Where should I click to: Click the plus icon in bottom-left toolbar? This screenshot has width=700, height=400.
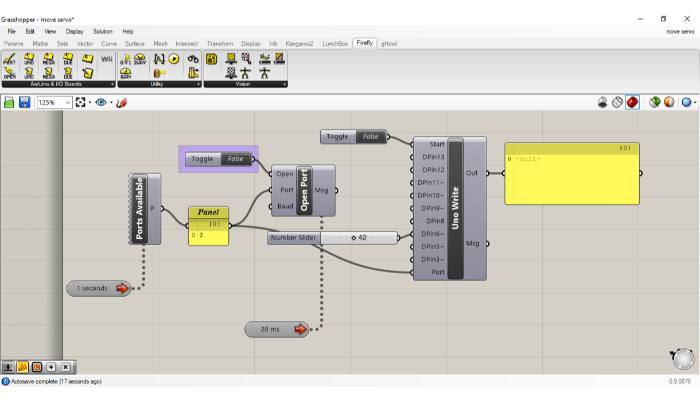(51, 367)
